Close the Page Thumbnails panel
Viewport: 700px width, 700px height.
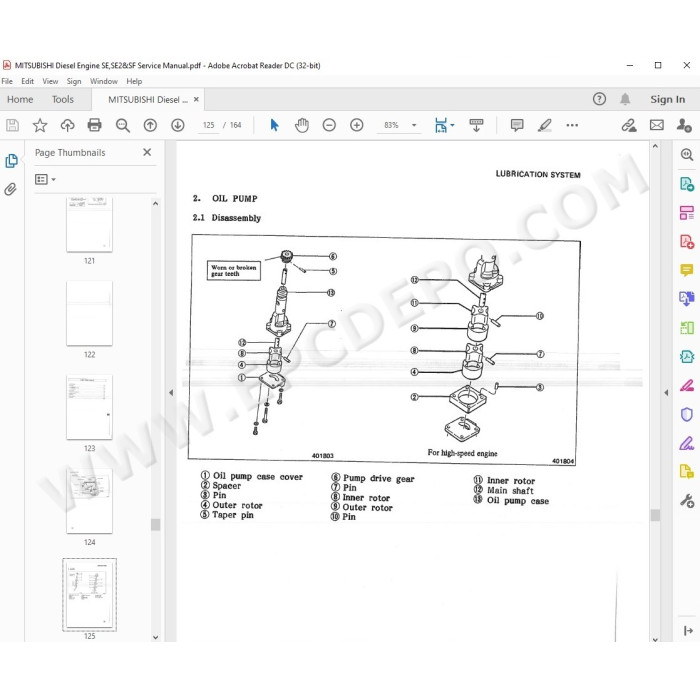pyautogui.click(x=147, y=152)
